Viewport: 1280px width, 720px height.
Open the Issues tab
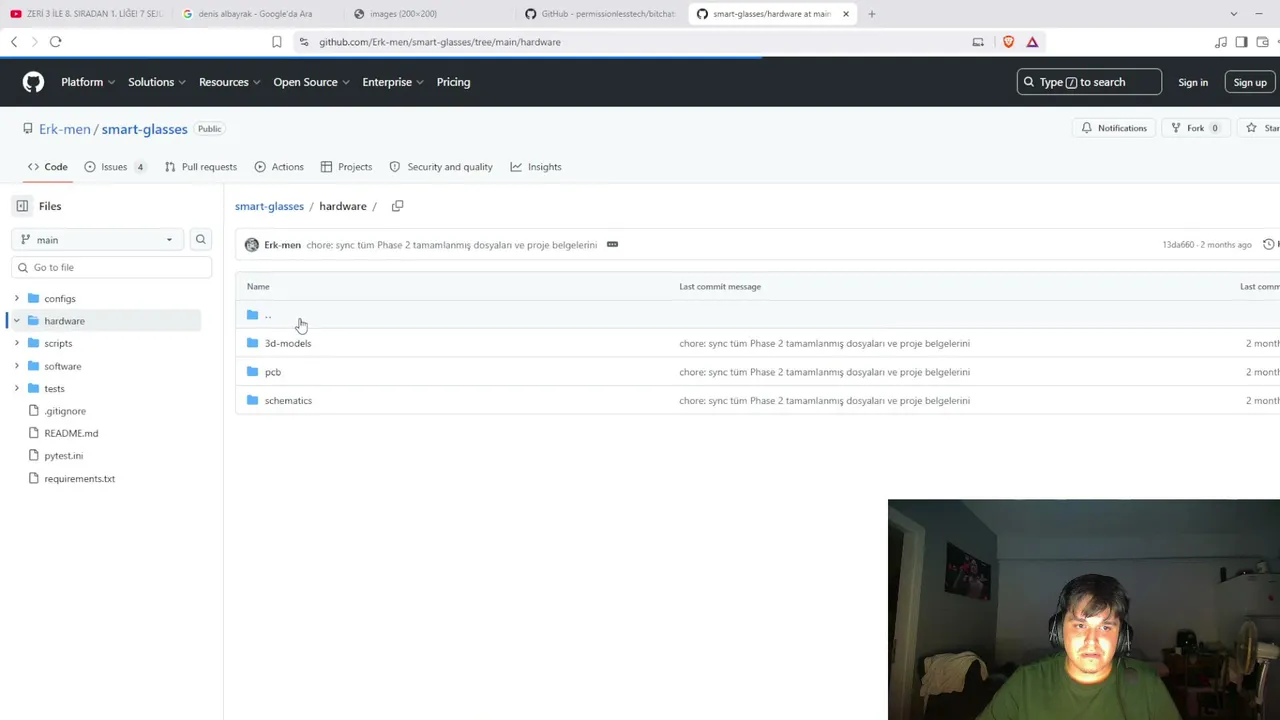(x=115, y=167)
